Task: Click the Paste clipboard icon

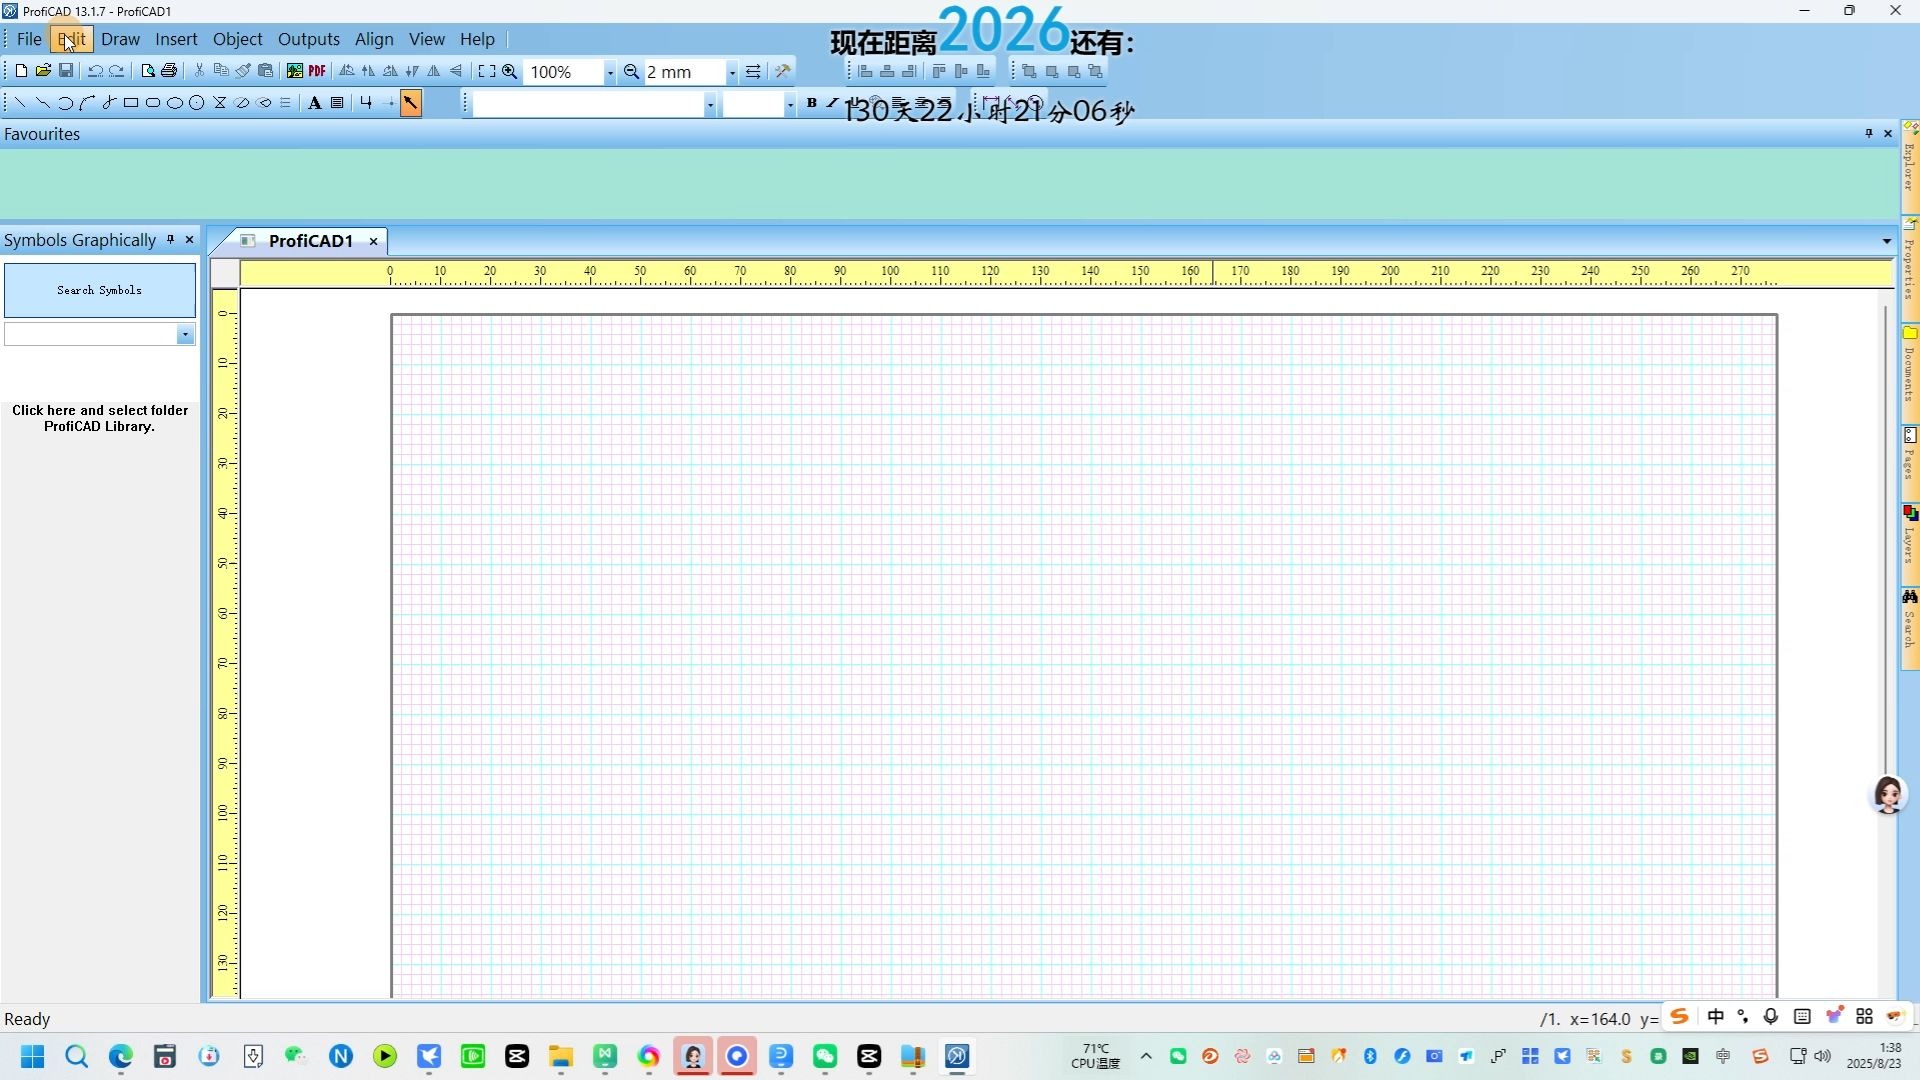Action: [265, 71]
